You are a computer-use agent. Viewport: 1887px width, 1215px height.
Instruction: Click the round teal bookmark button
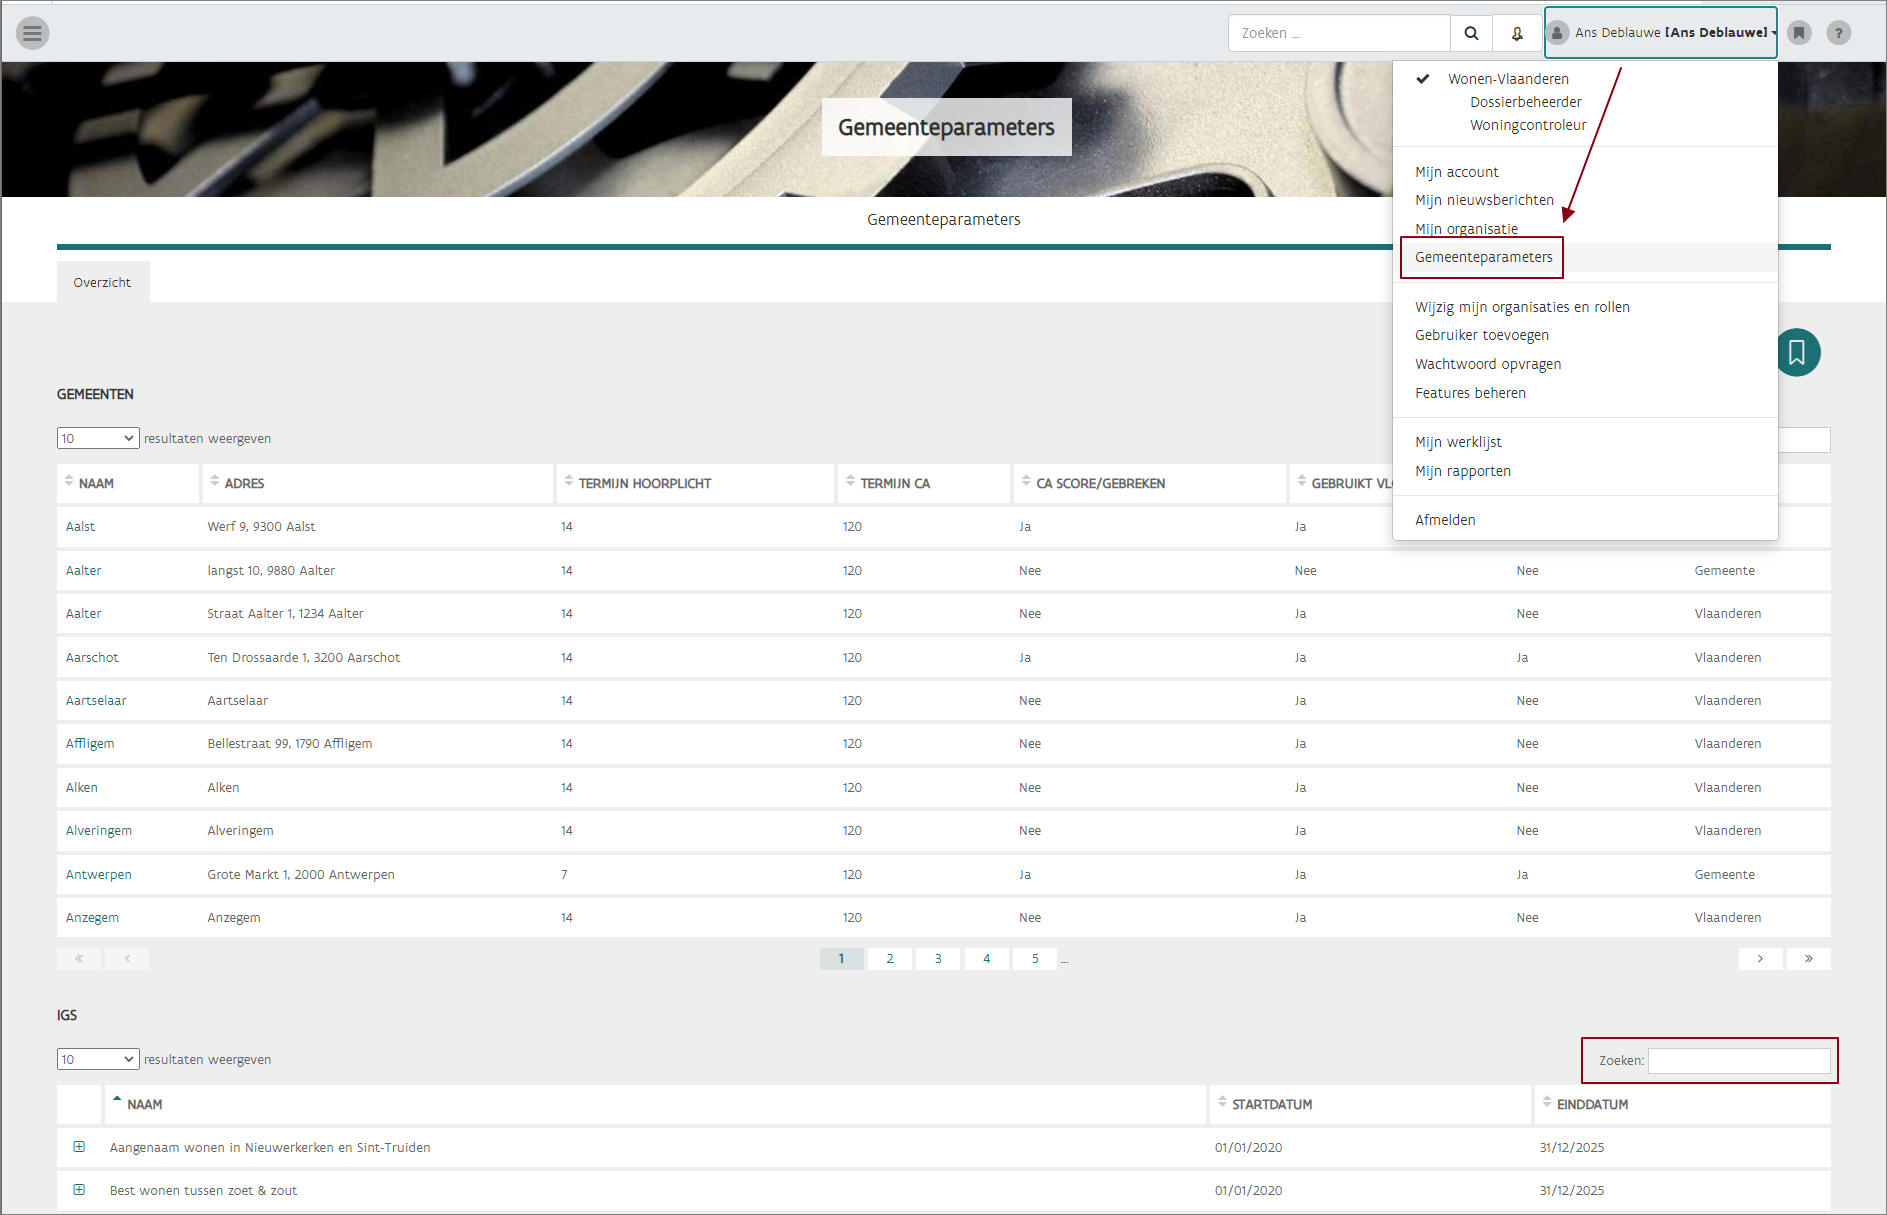point(1797,352)
